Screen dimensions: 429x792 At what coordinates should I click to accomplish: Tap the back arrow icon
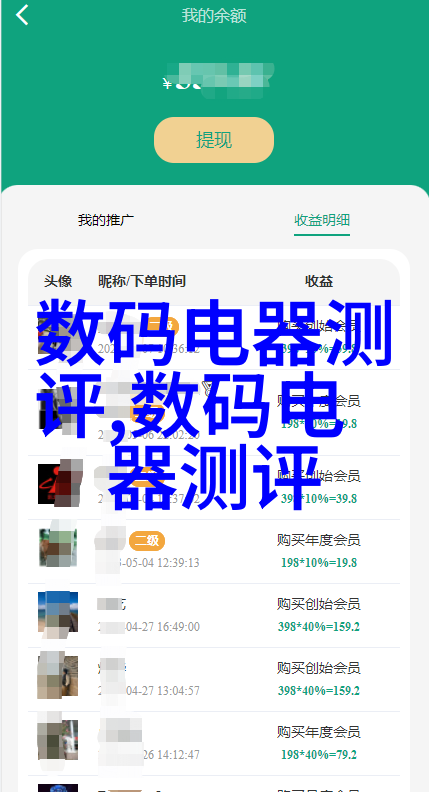tap(22, 15)
